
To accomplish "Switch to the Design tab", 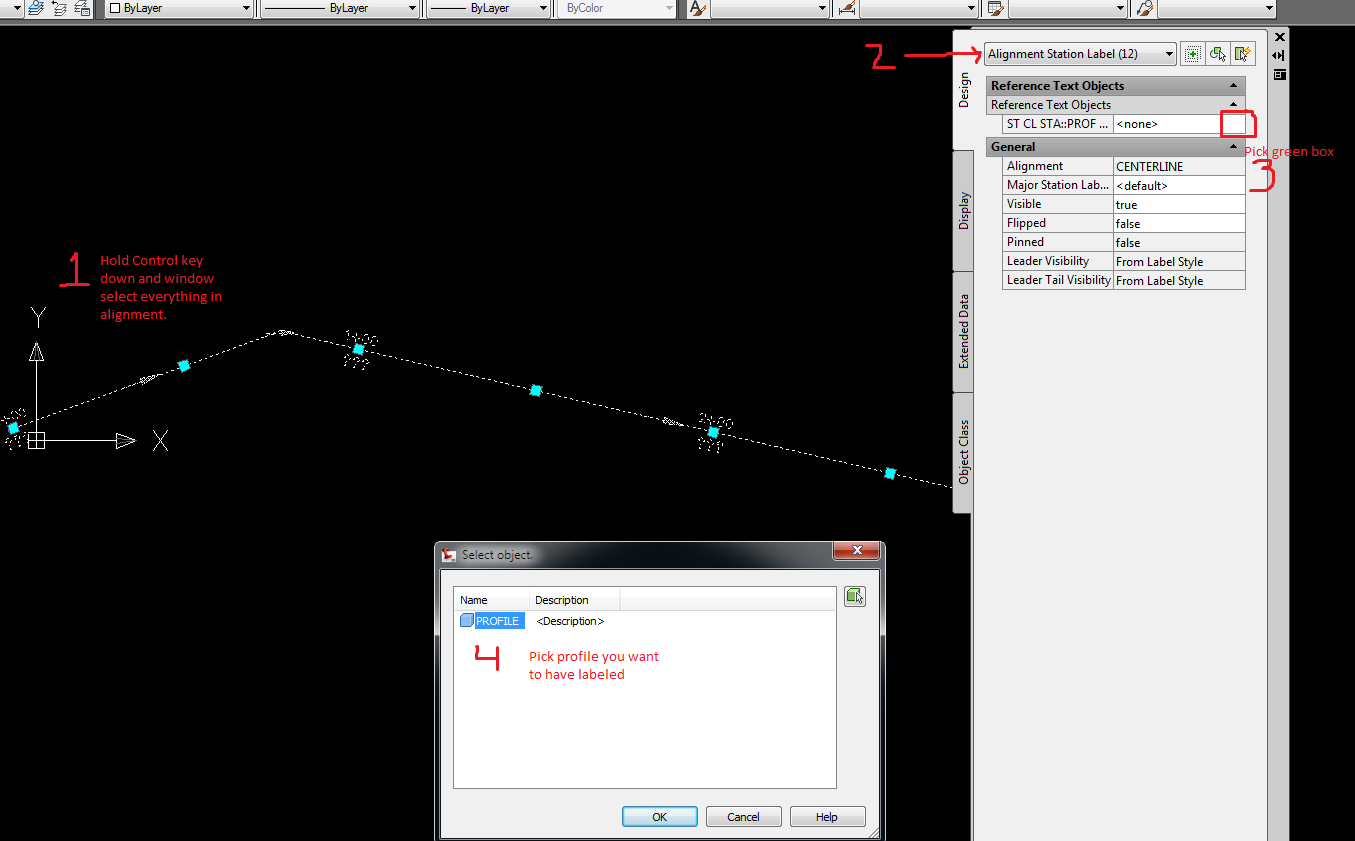I will 963,90.
